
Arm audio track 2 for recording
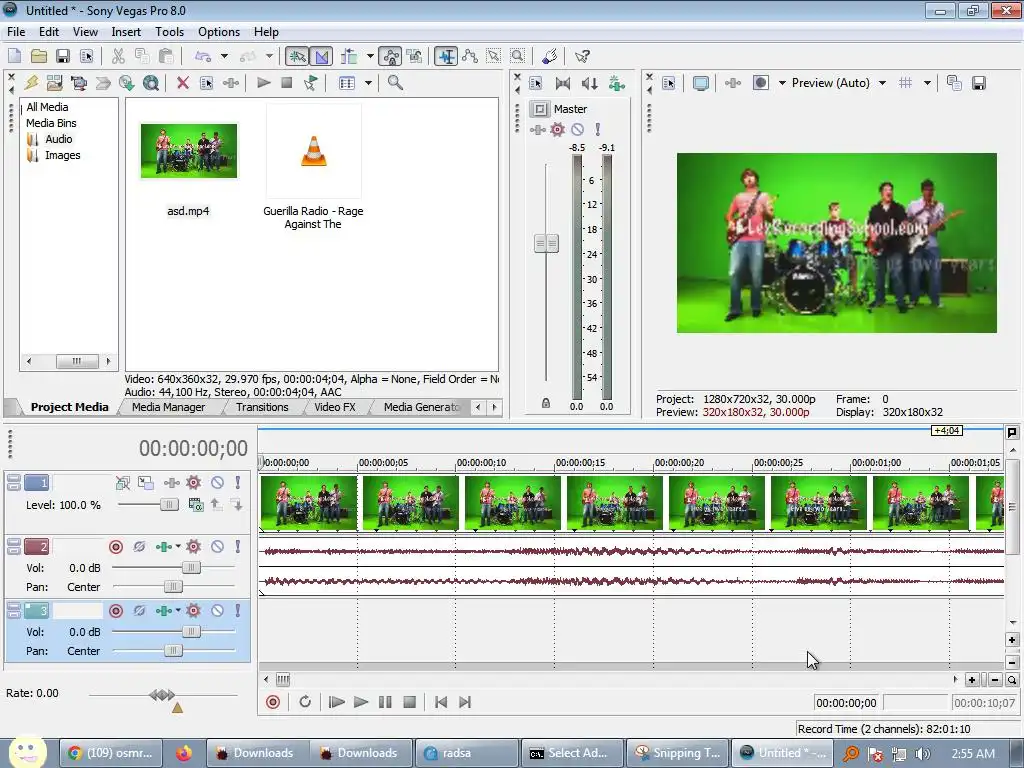(116, 547)
